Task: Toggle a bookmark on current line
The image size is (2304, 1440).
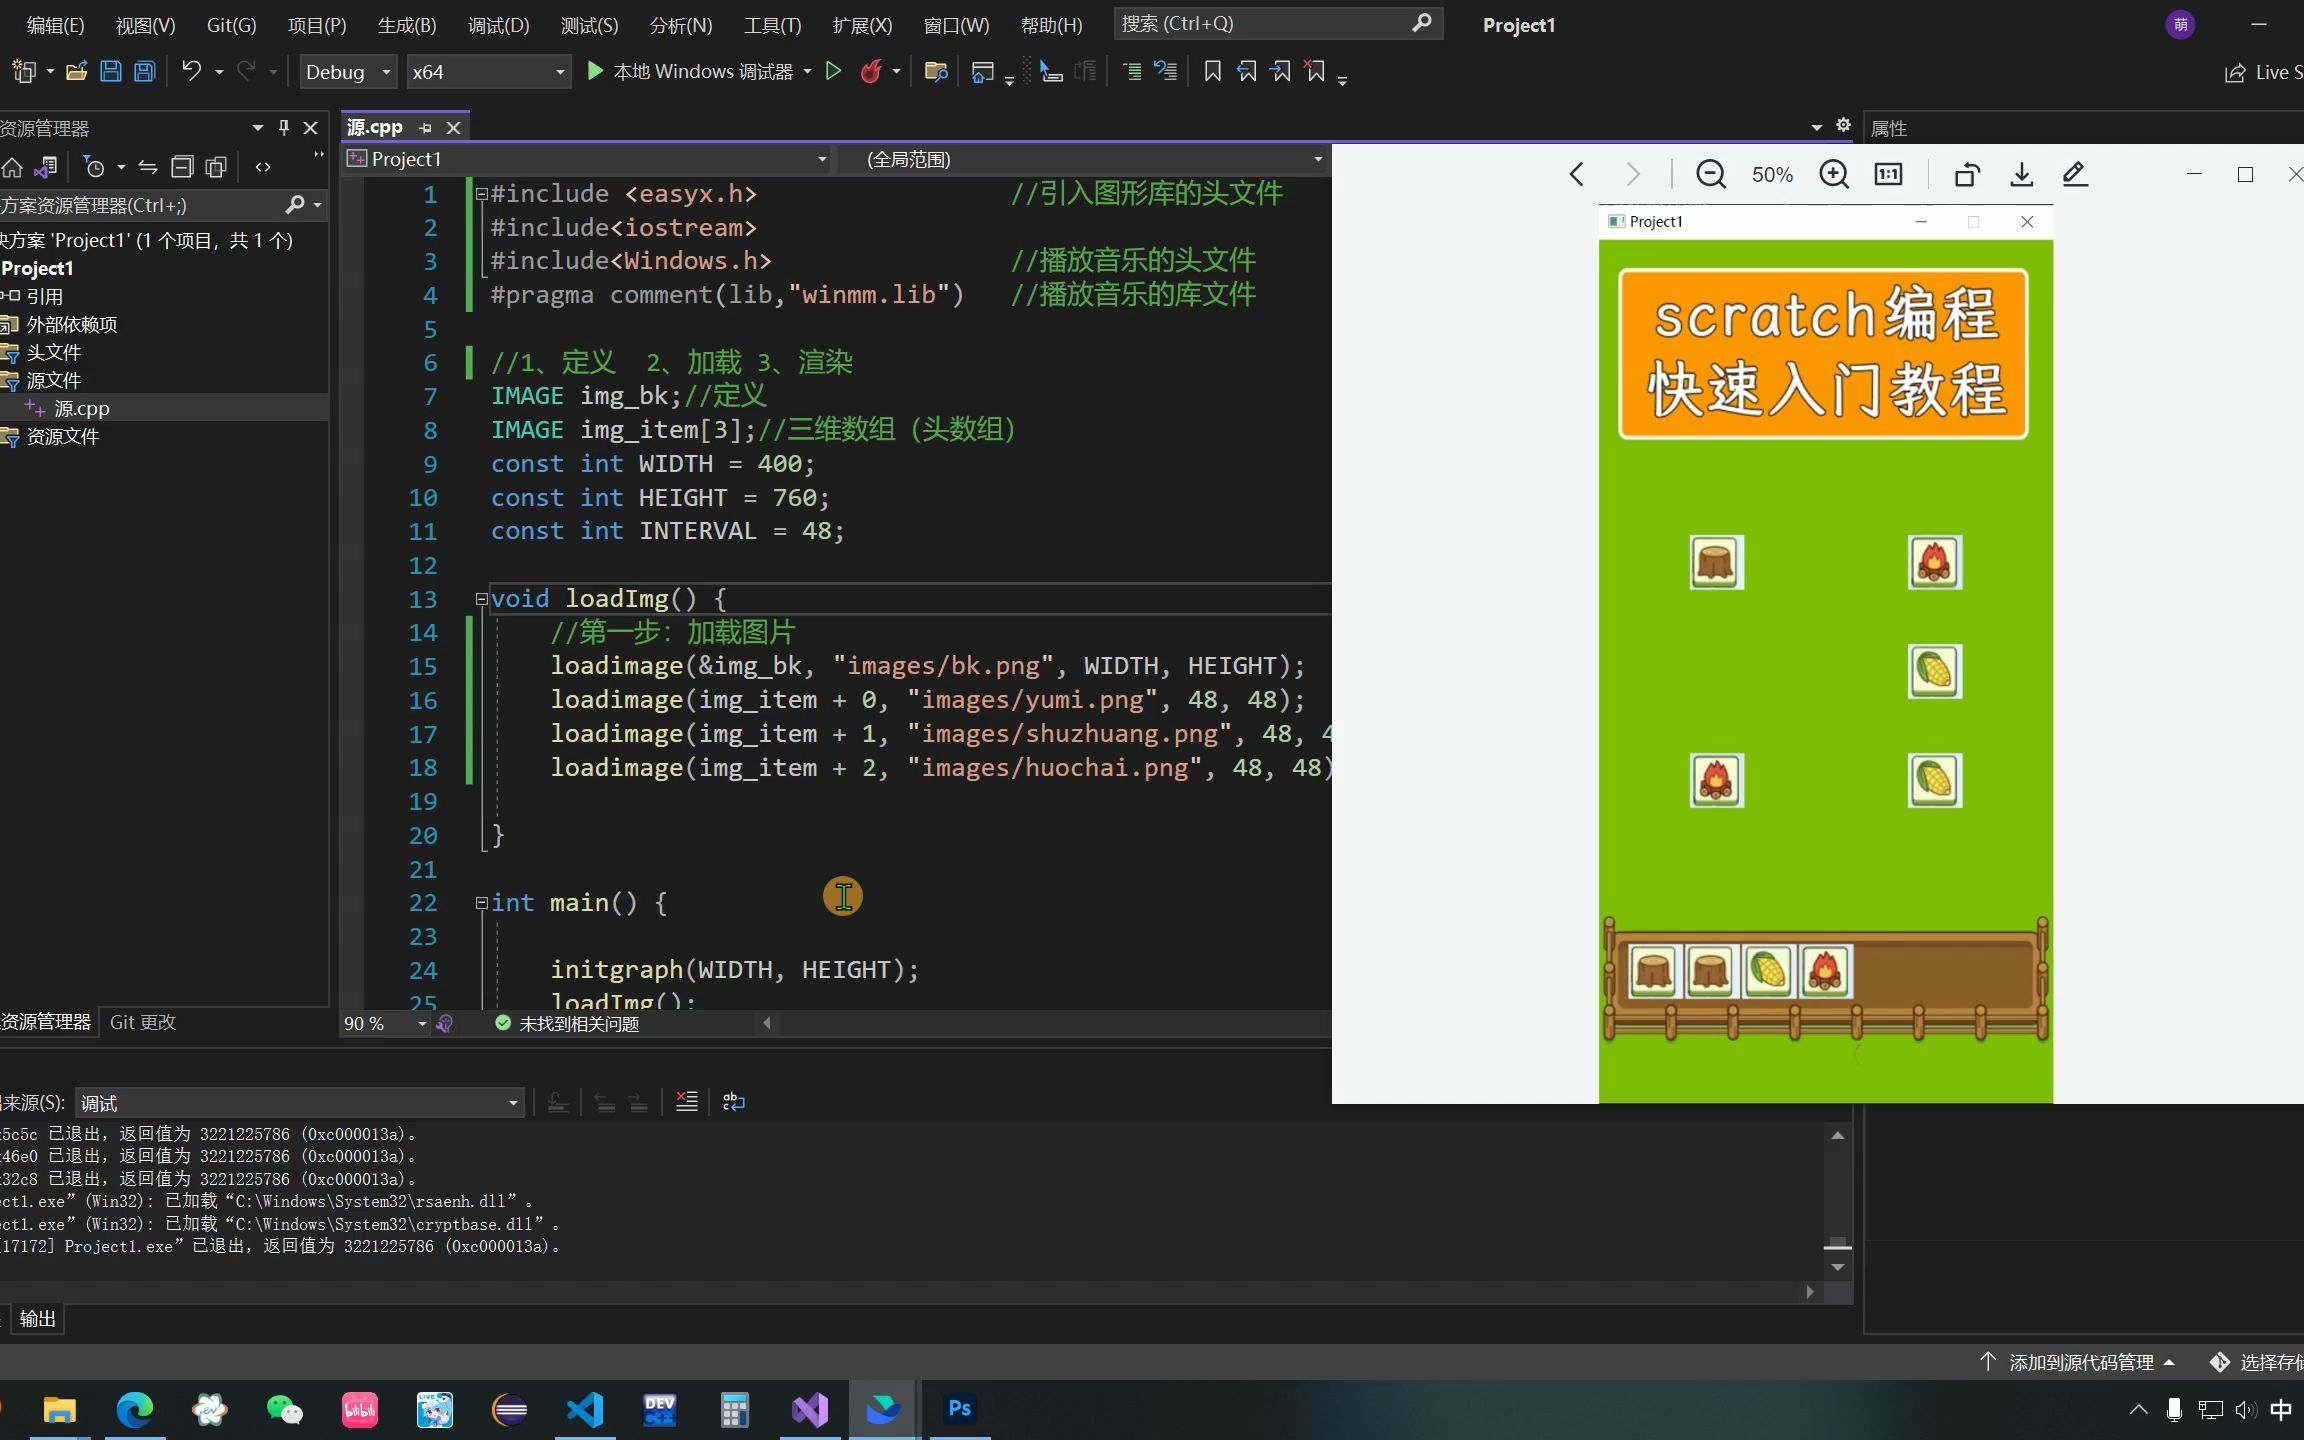Action: pyautogui.click(x=1212, y=71)
